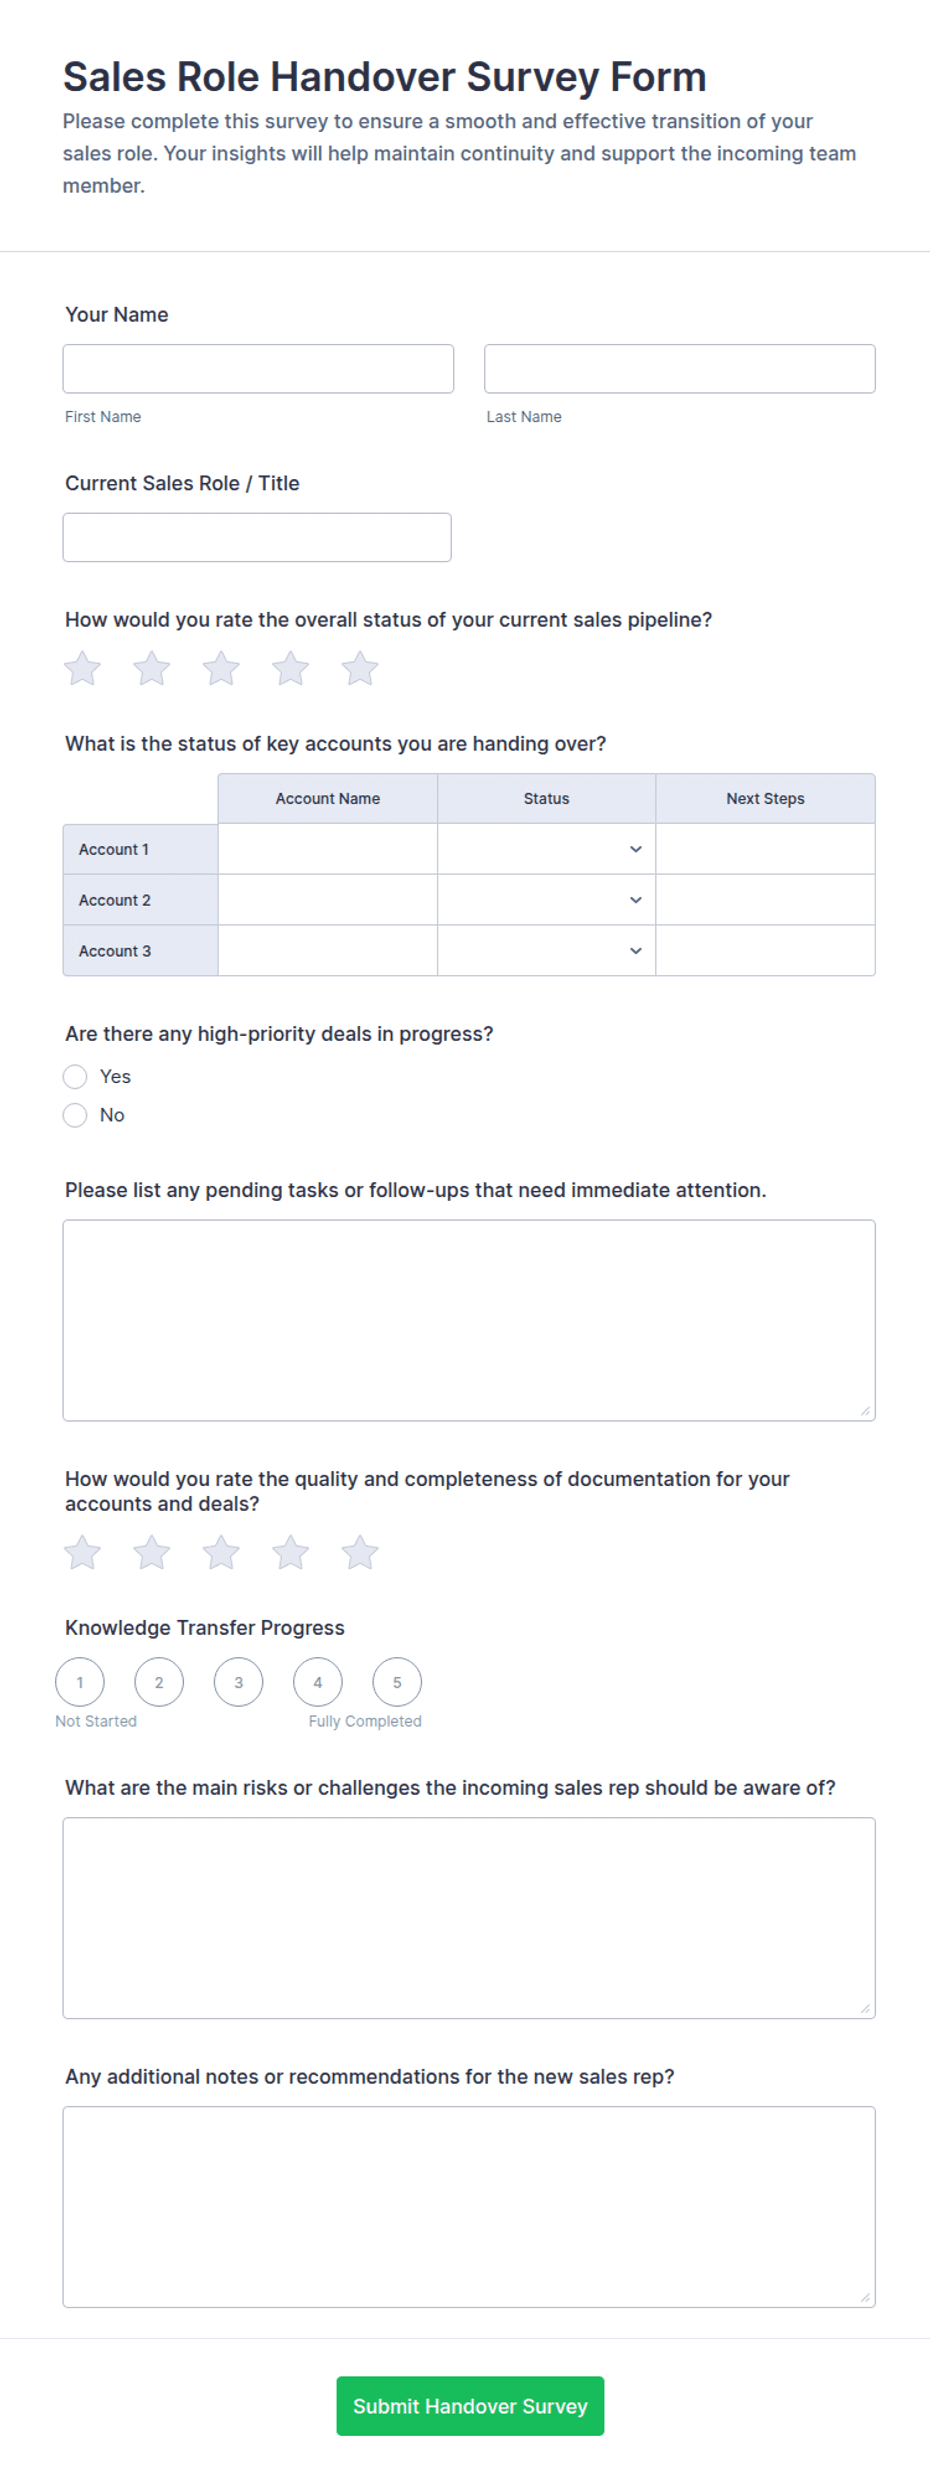The width and height of the screenshot is (930, 2485).
Task: Give documentation quality five stars
Action: click(360, 1552)
